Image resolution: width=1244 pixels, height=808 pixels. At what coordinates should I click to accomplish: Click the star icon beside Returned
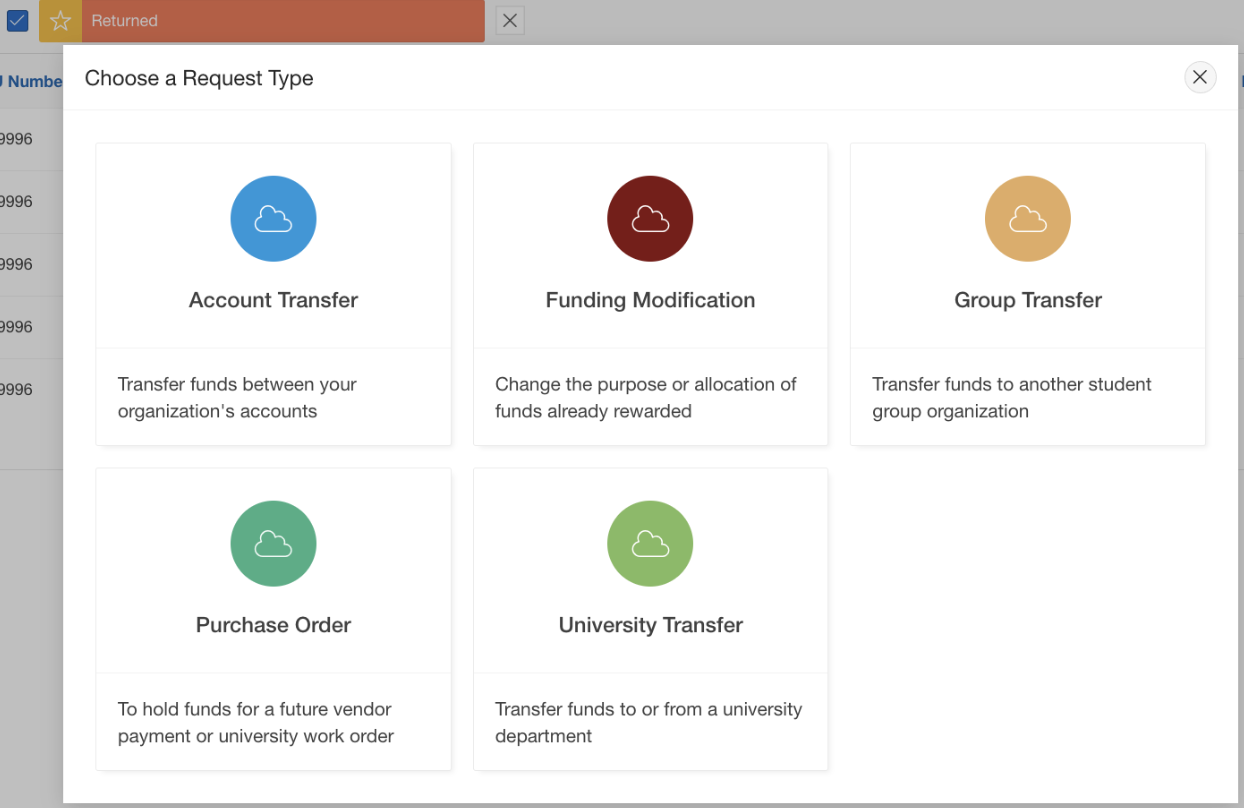tap(61, 21)
